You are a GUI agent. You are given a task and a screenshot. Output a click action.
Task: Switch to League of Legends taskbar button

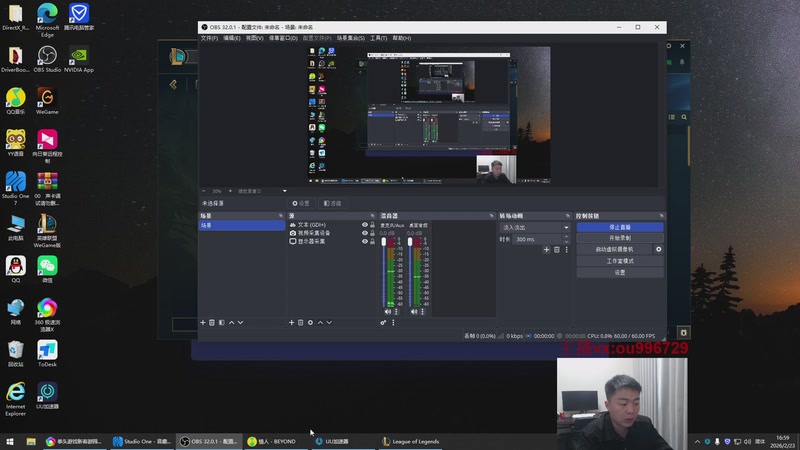pyautogui.click(x=411, y=441)
